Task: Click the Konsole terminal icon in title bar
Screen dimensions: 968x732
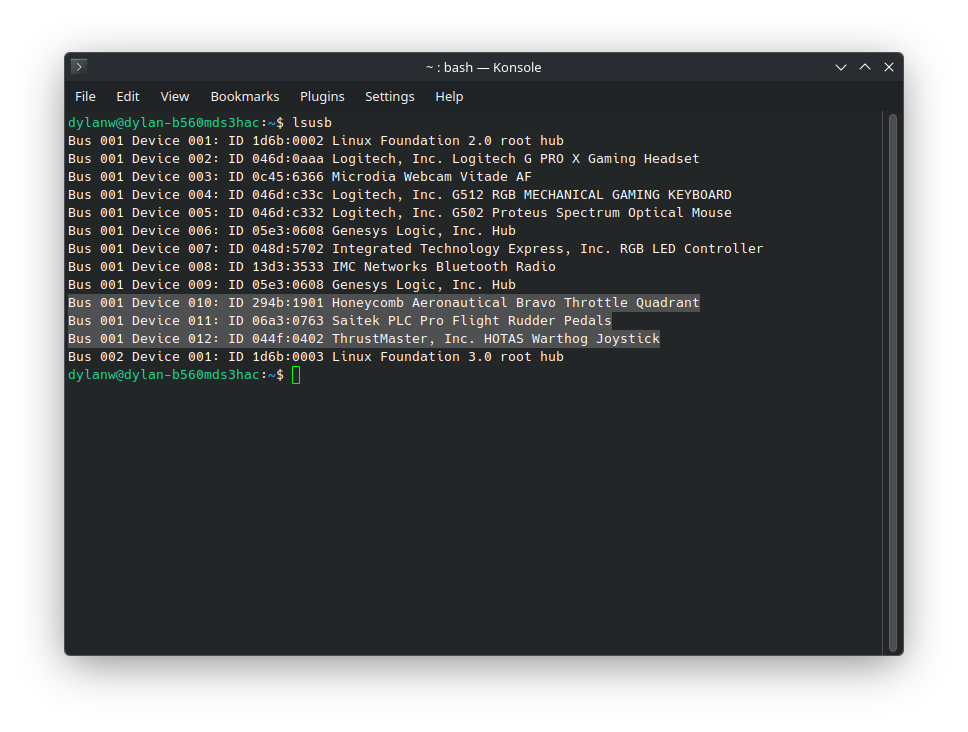Action: 79,67
